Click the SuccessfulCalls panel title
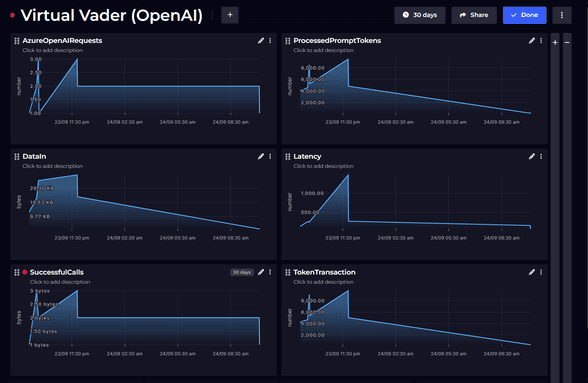Screen dimensions: 588x383 pos(57,272)
